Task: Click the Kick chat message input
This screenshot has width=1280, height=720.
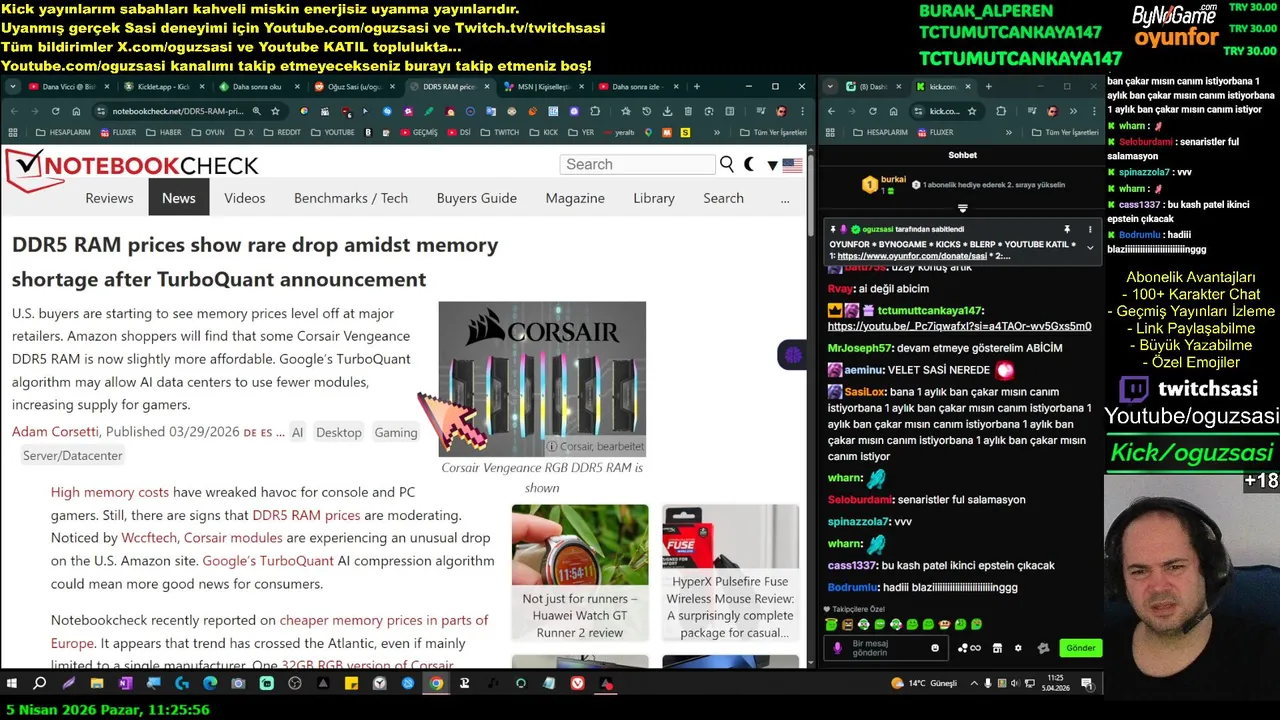Action: (x=888, y=648)
